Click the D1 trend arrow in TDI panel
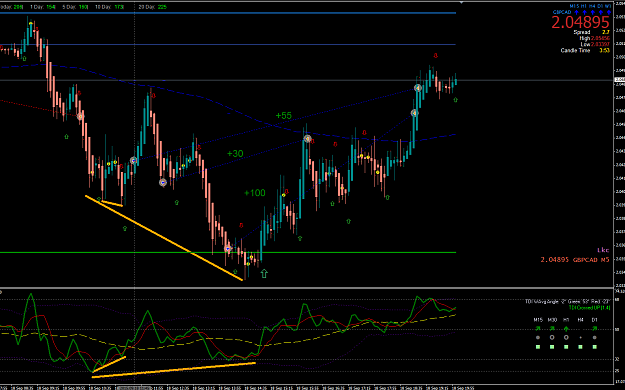This screenshot has width=625, height=390. (595, 328)
